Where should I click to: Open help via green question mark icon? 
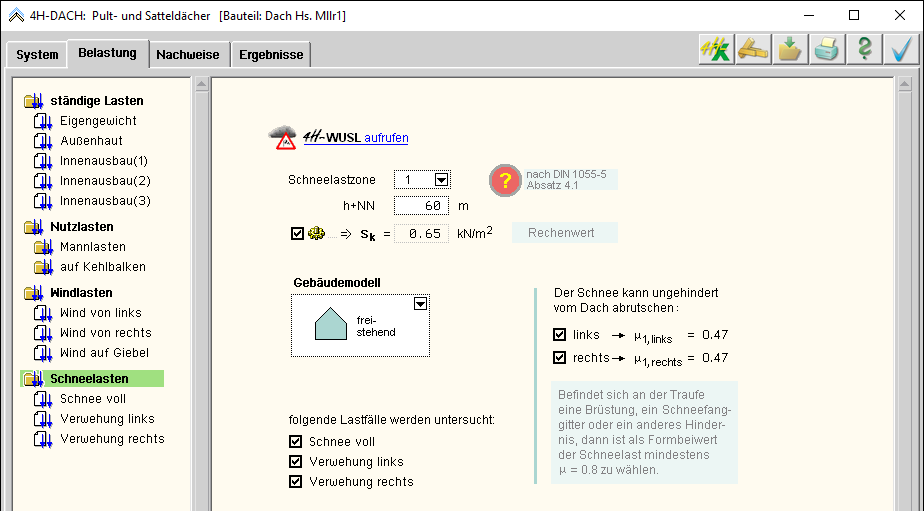coord(863,50)
